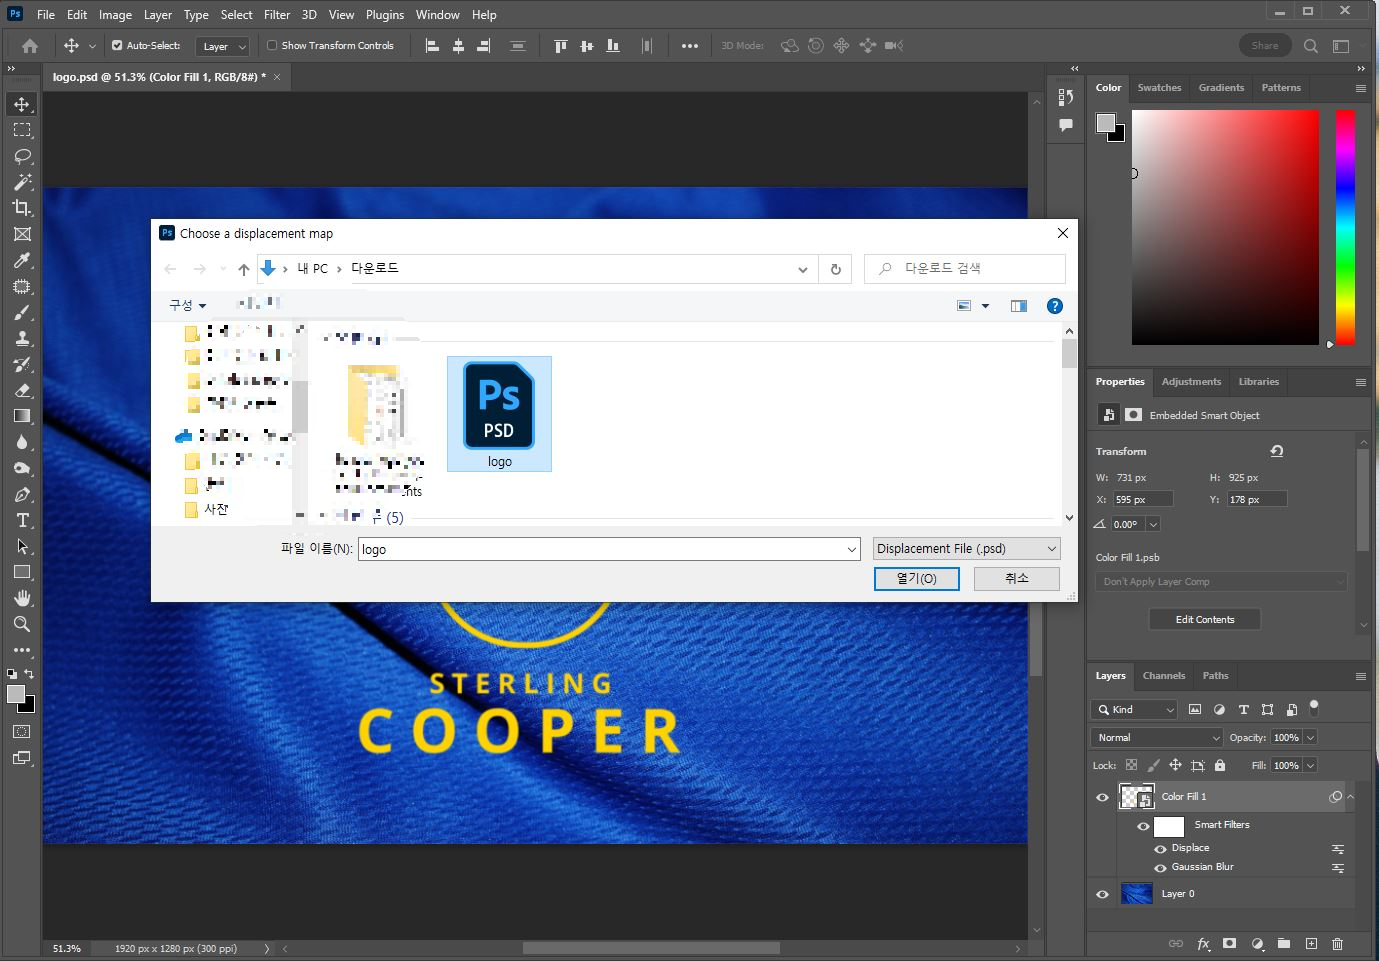1379x961 pixels.
Task: Open Opacity value dropdown arrow
Action: [1310, 737]
